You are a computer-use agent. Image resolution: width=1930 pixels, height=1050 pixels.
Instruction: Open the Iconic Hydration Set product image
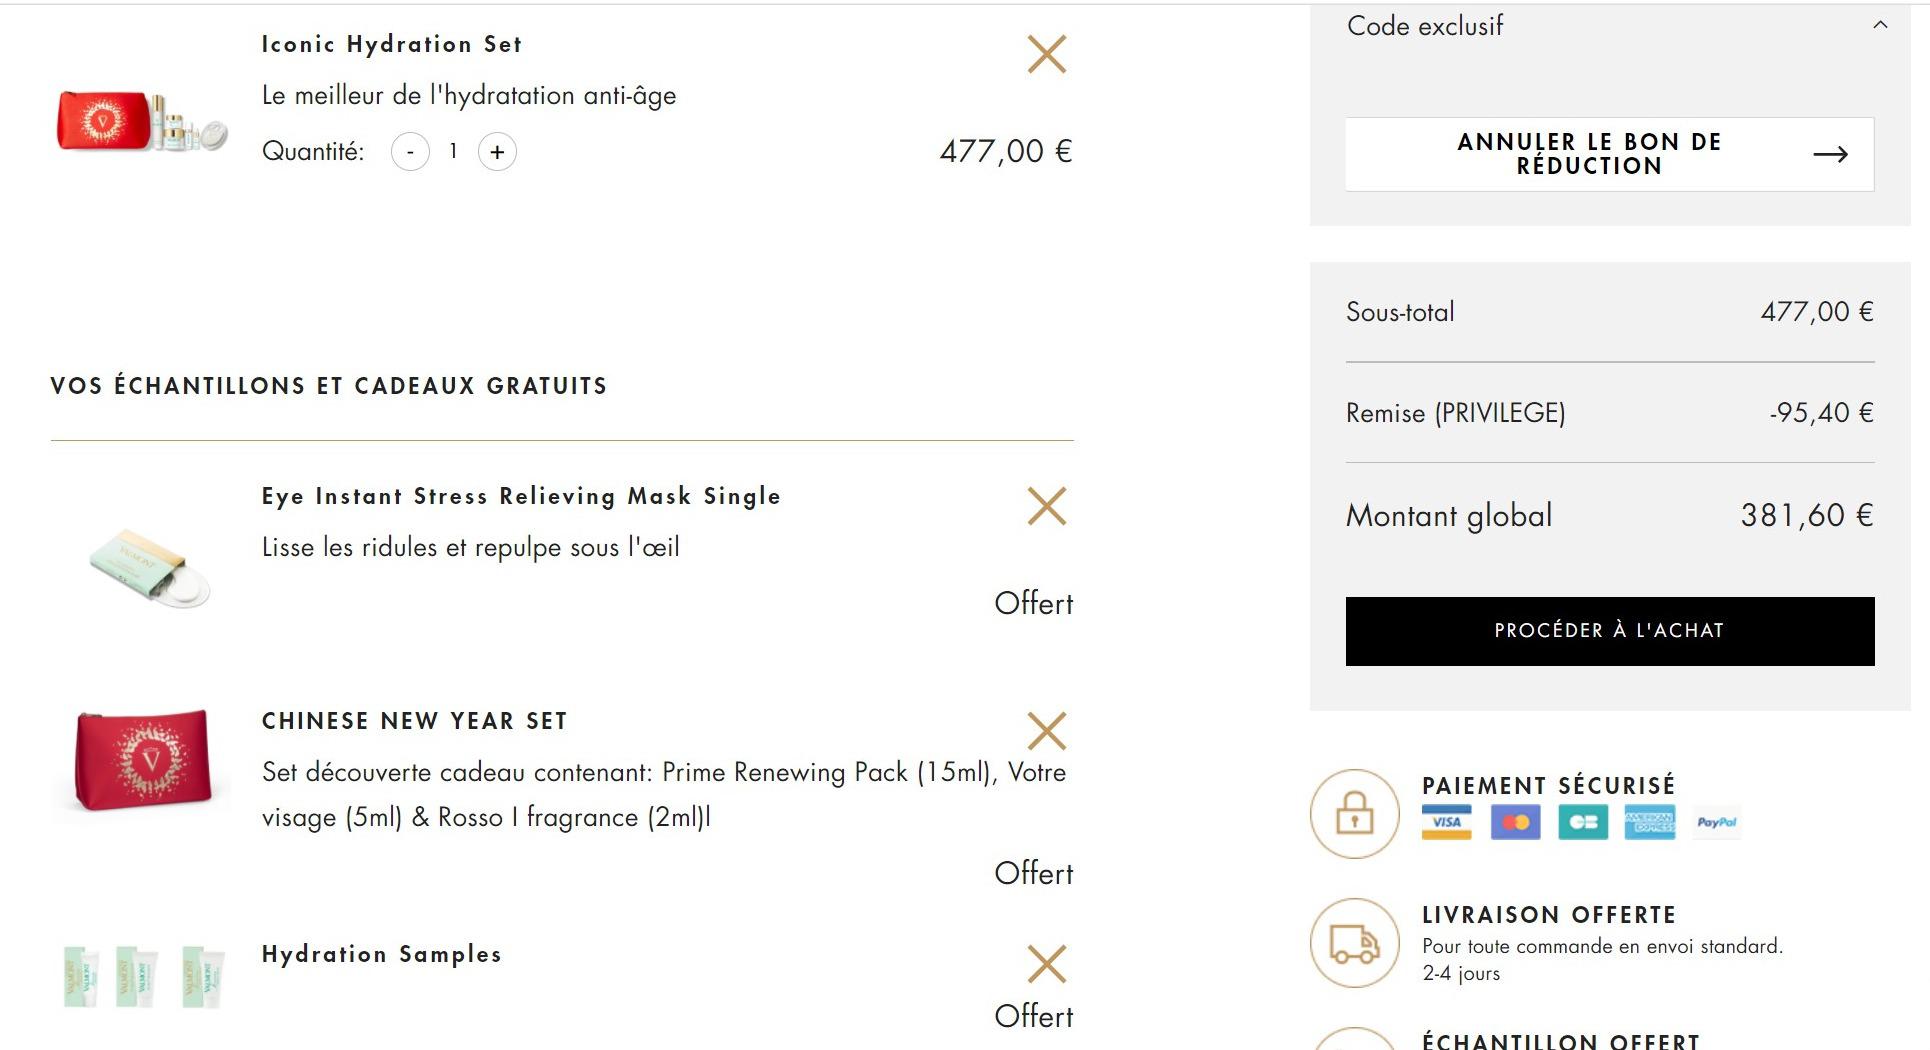click(142, 121)
